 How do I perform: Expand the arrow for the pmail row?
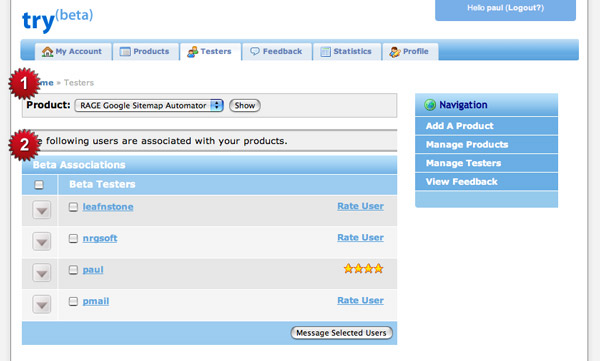(42, 304)
